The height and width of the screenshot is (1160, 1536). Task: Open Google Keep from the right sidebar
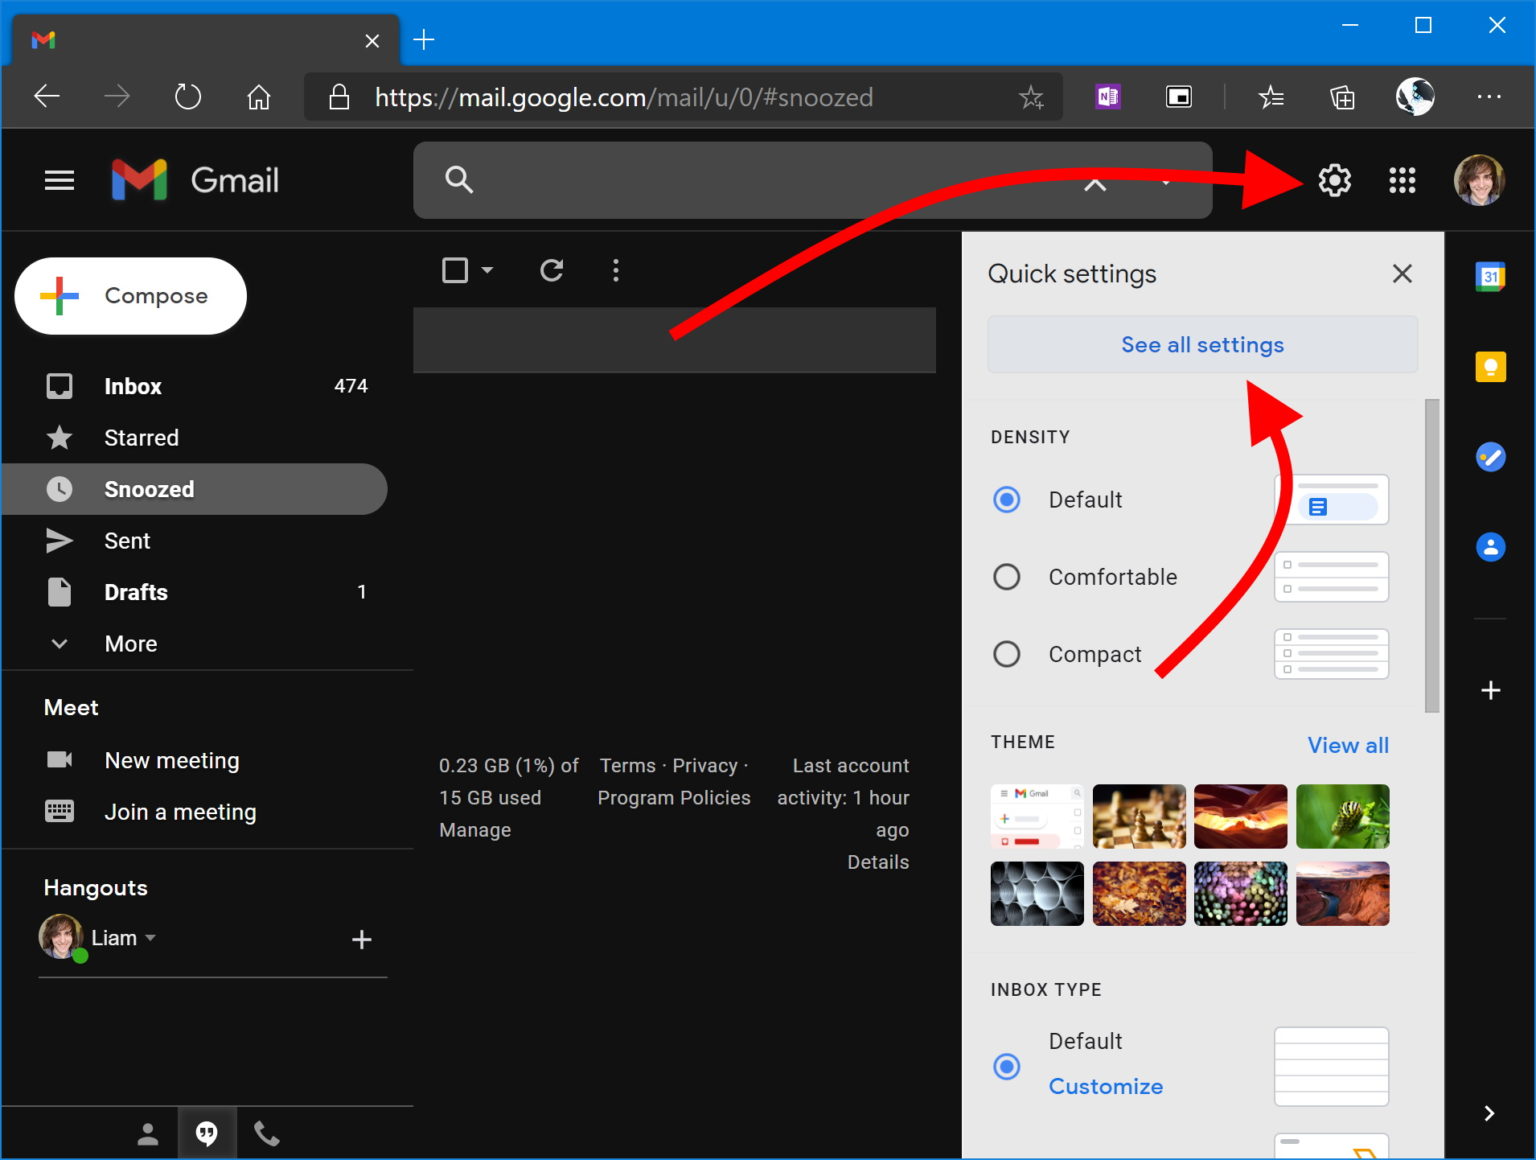(1491, 366)
